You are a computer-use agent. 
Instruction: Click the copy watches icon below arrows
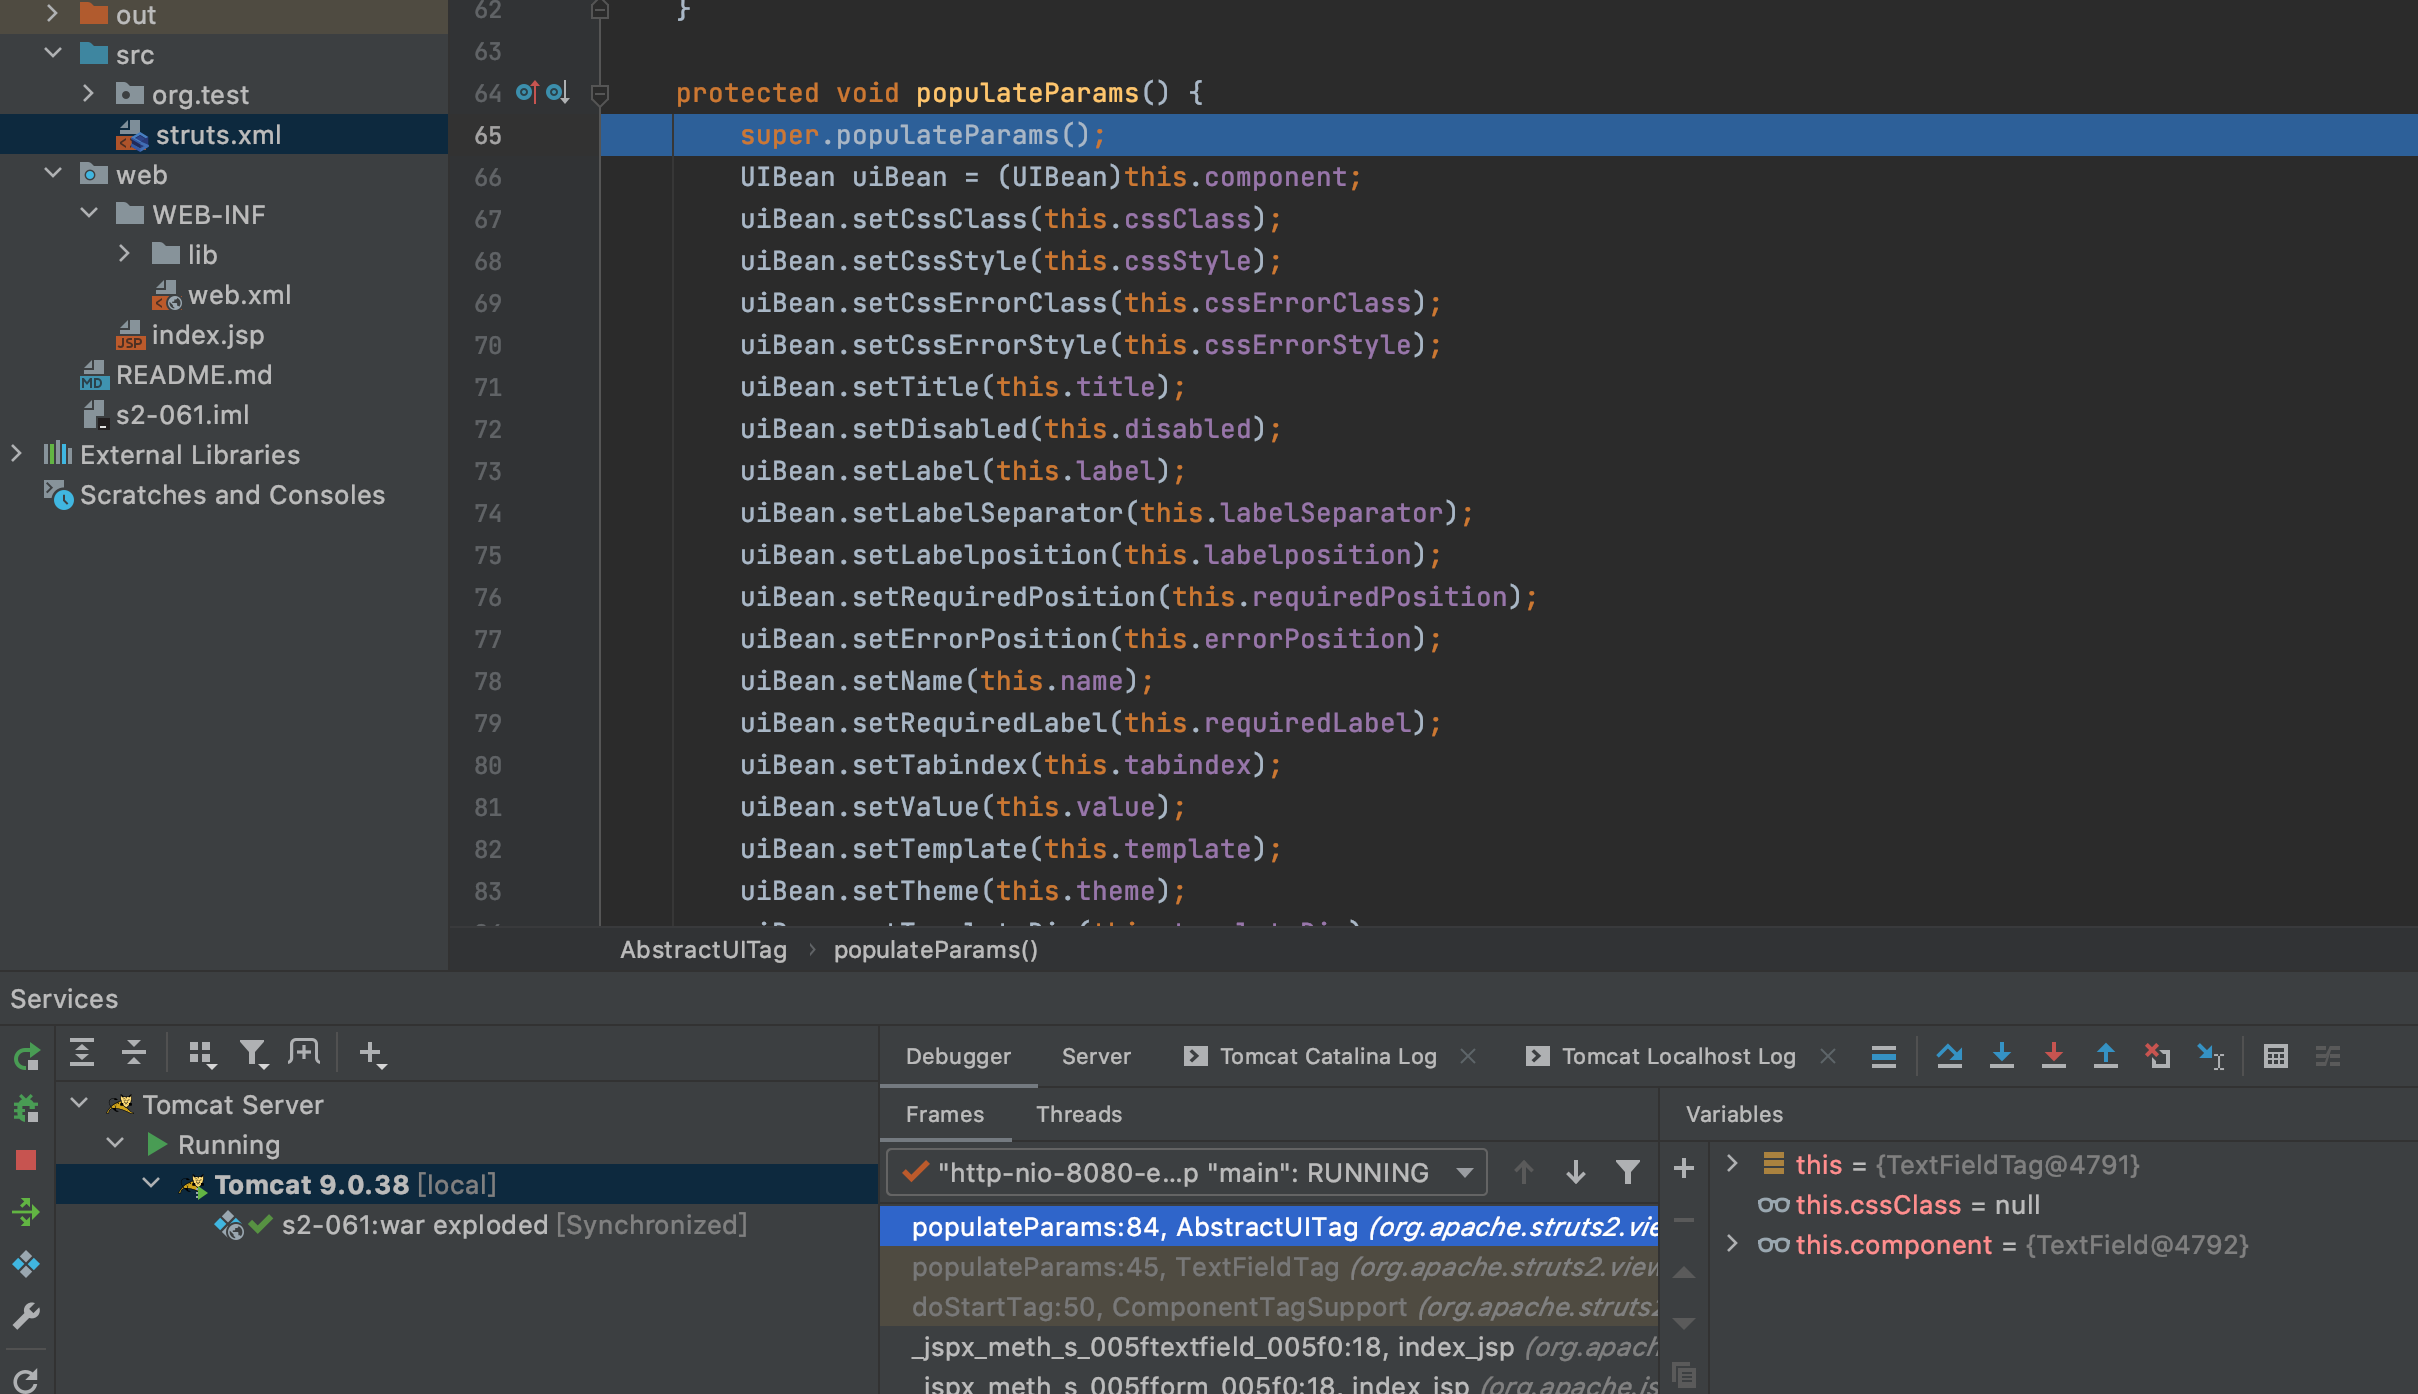tap(1684, 1376)
